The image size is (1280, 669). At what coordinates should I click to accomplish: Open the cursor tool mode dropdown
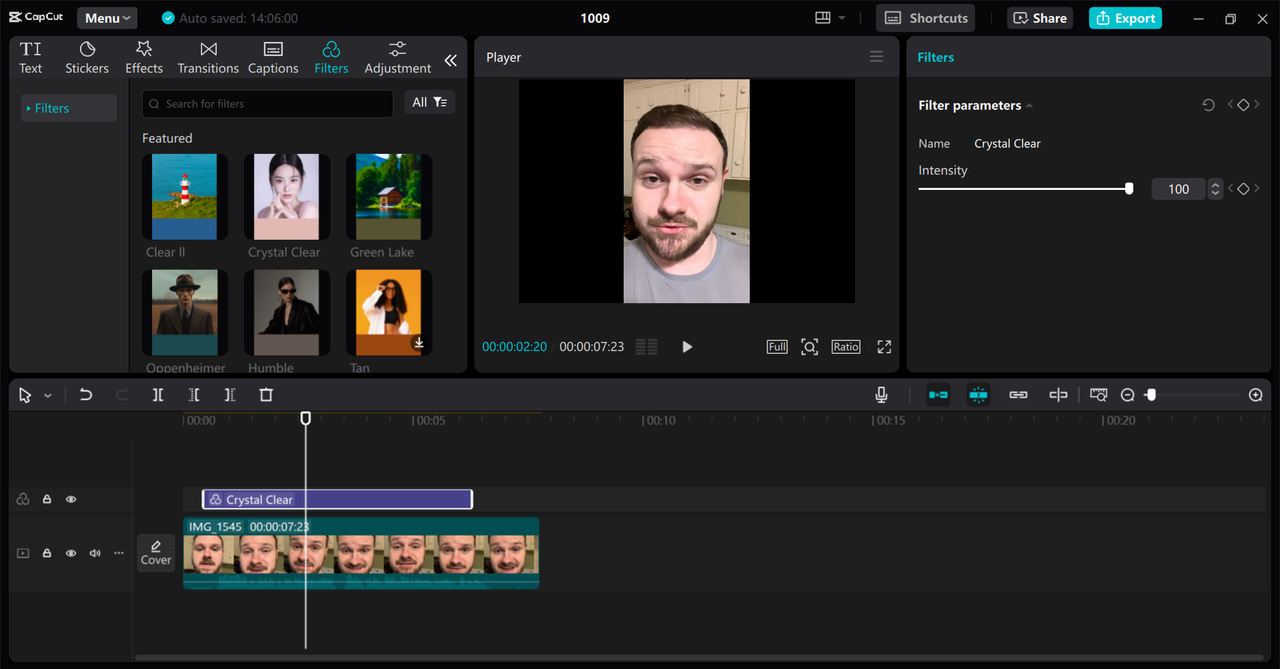pyautogui.click(x=47, y=396)
